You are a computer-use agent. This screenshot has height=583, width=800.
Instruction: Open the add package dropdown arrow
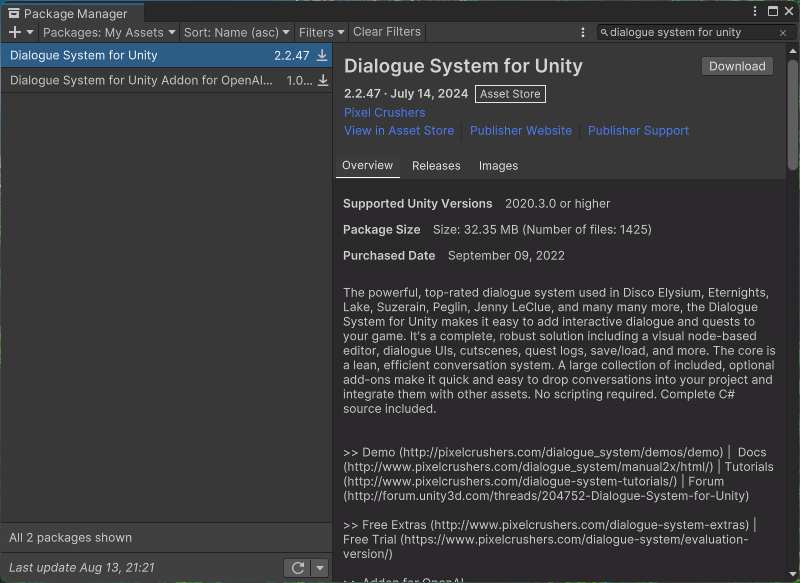pyautogui.click(x=30, y=33)
